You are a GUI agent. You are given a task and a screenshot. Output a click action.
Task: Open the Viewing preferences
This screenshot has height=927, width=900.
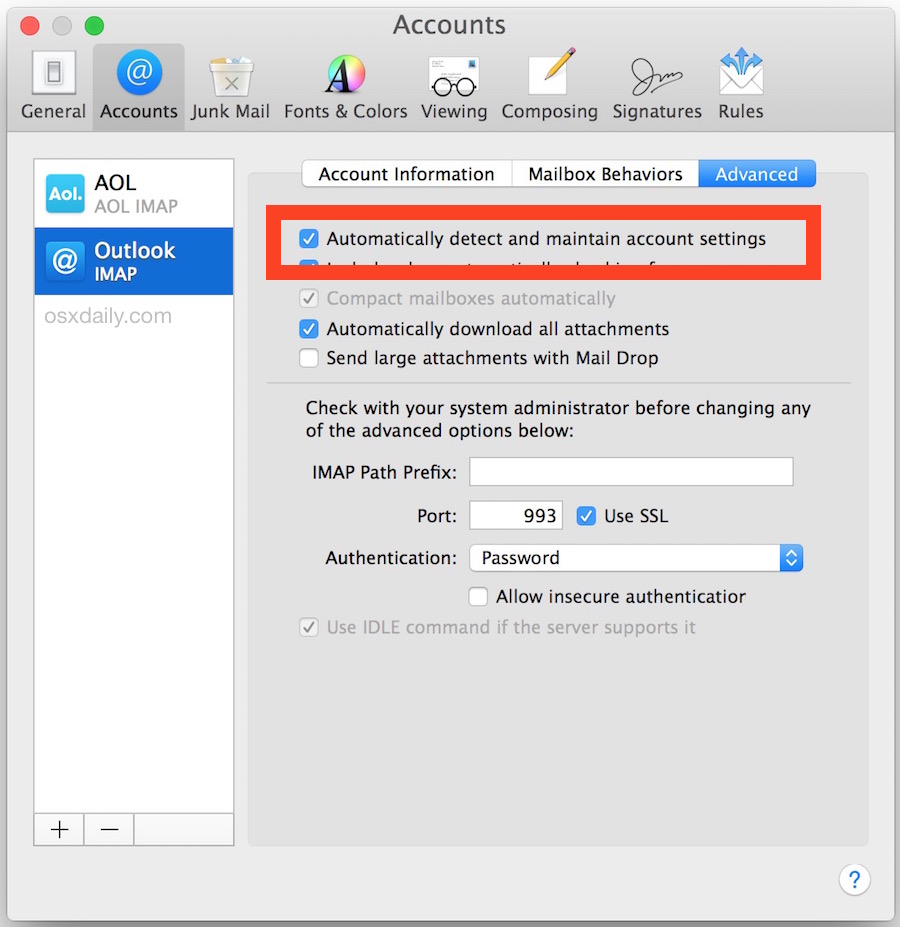[454, 85]
